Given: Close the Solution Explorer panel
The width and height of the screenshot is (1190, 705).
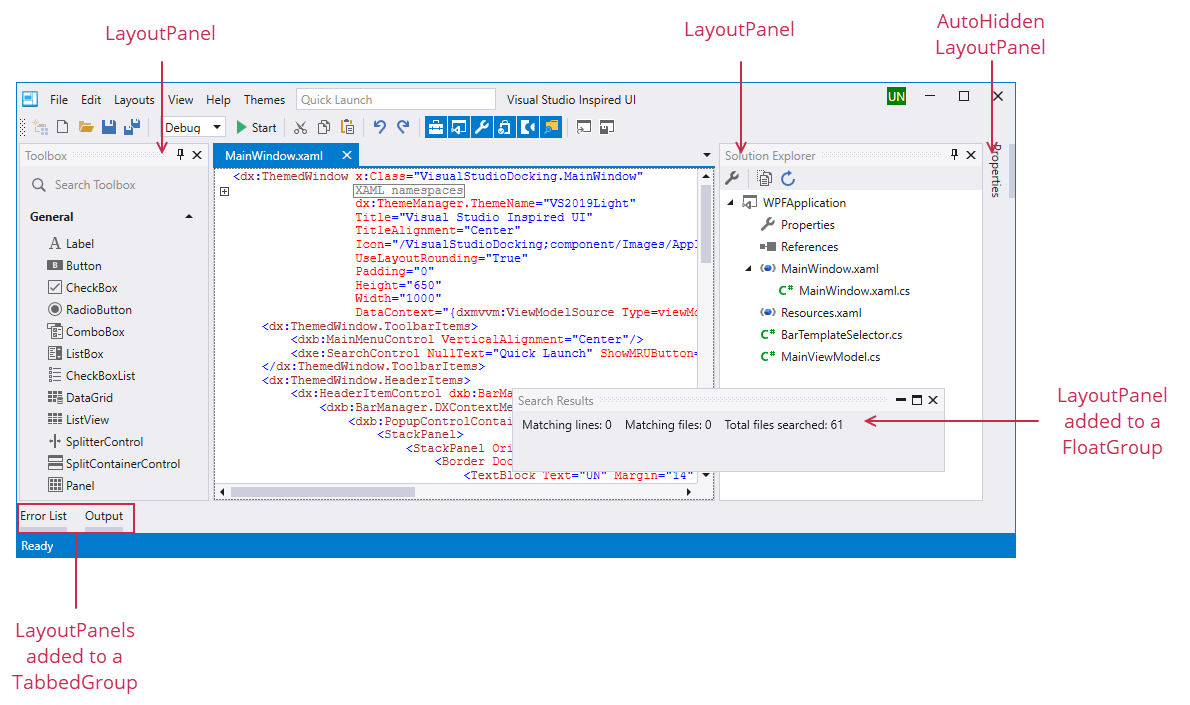Looking at the screenshot, I should click(971, 155).
